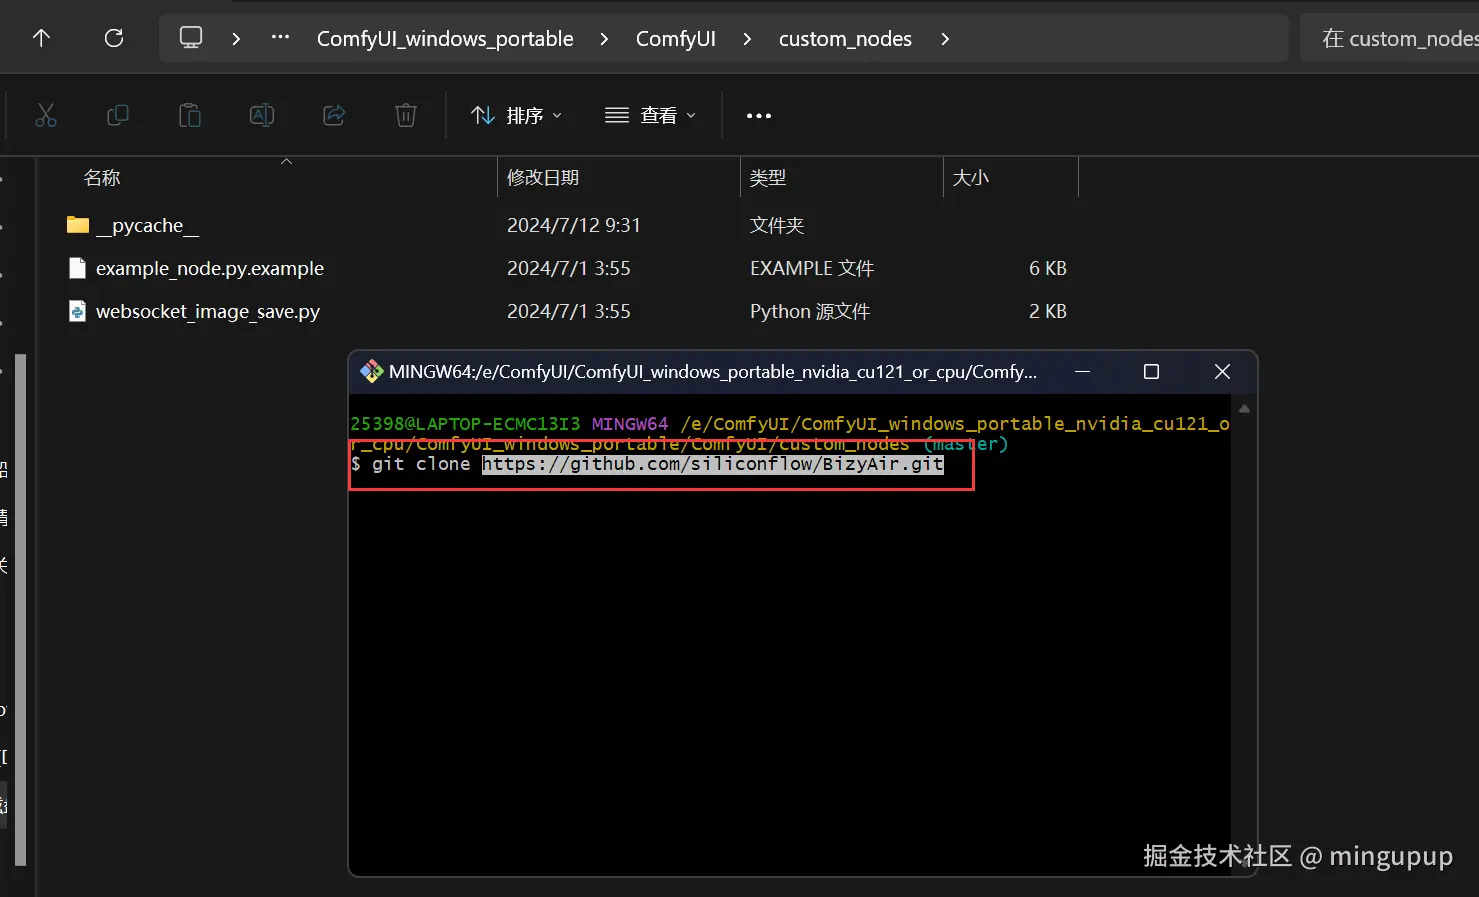The width and height of the screenshot is (1479, 897).
Task: Click the __pycache__ folder icon
Action: pyautogui.click(x=78, y=225)
